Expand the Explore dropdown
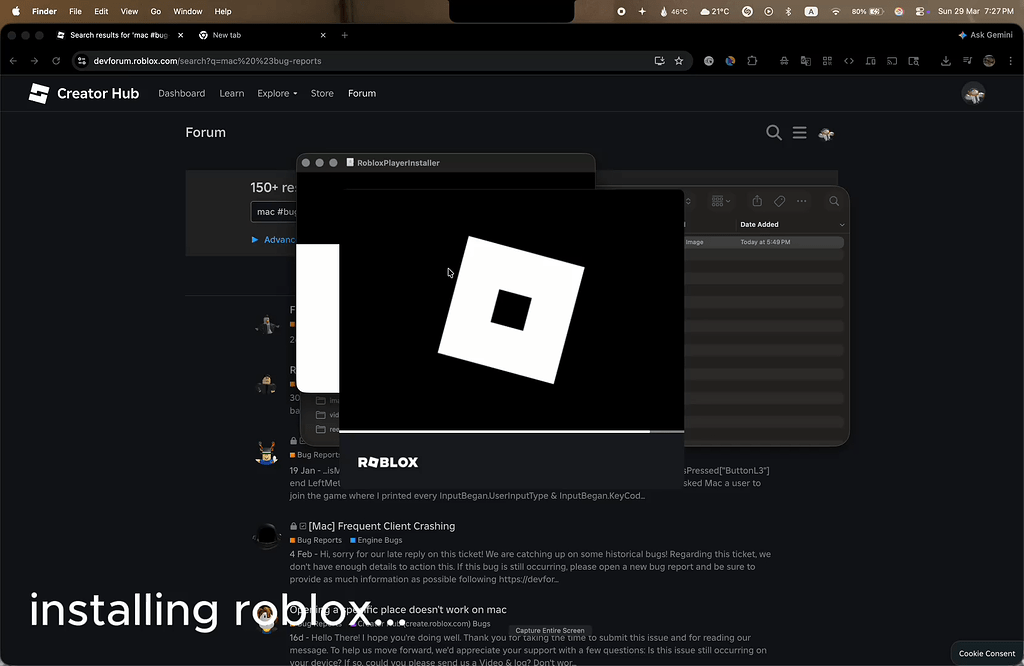The image size is (1024, 666). 277,93
